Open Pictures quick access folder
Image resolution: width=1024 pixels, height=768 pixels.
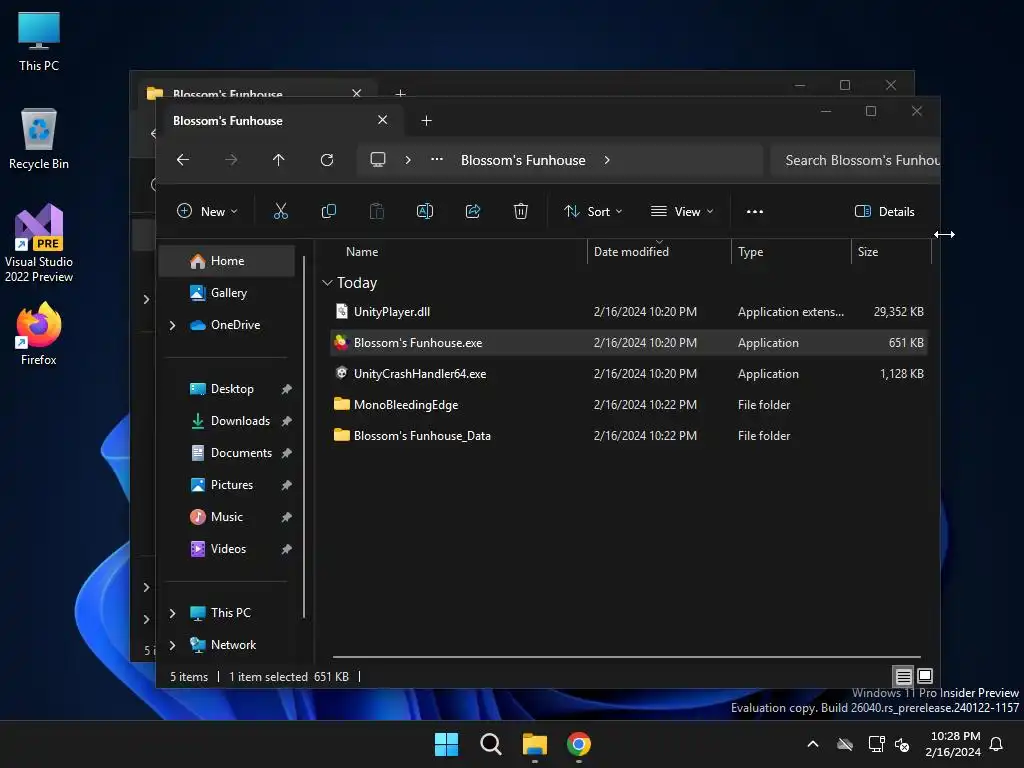pyautogui.click(x=227, y=485)
